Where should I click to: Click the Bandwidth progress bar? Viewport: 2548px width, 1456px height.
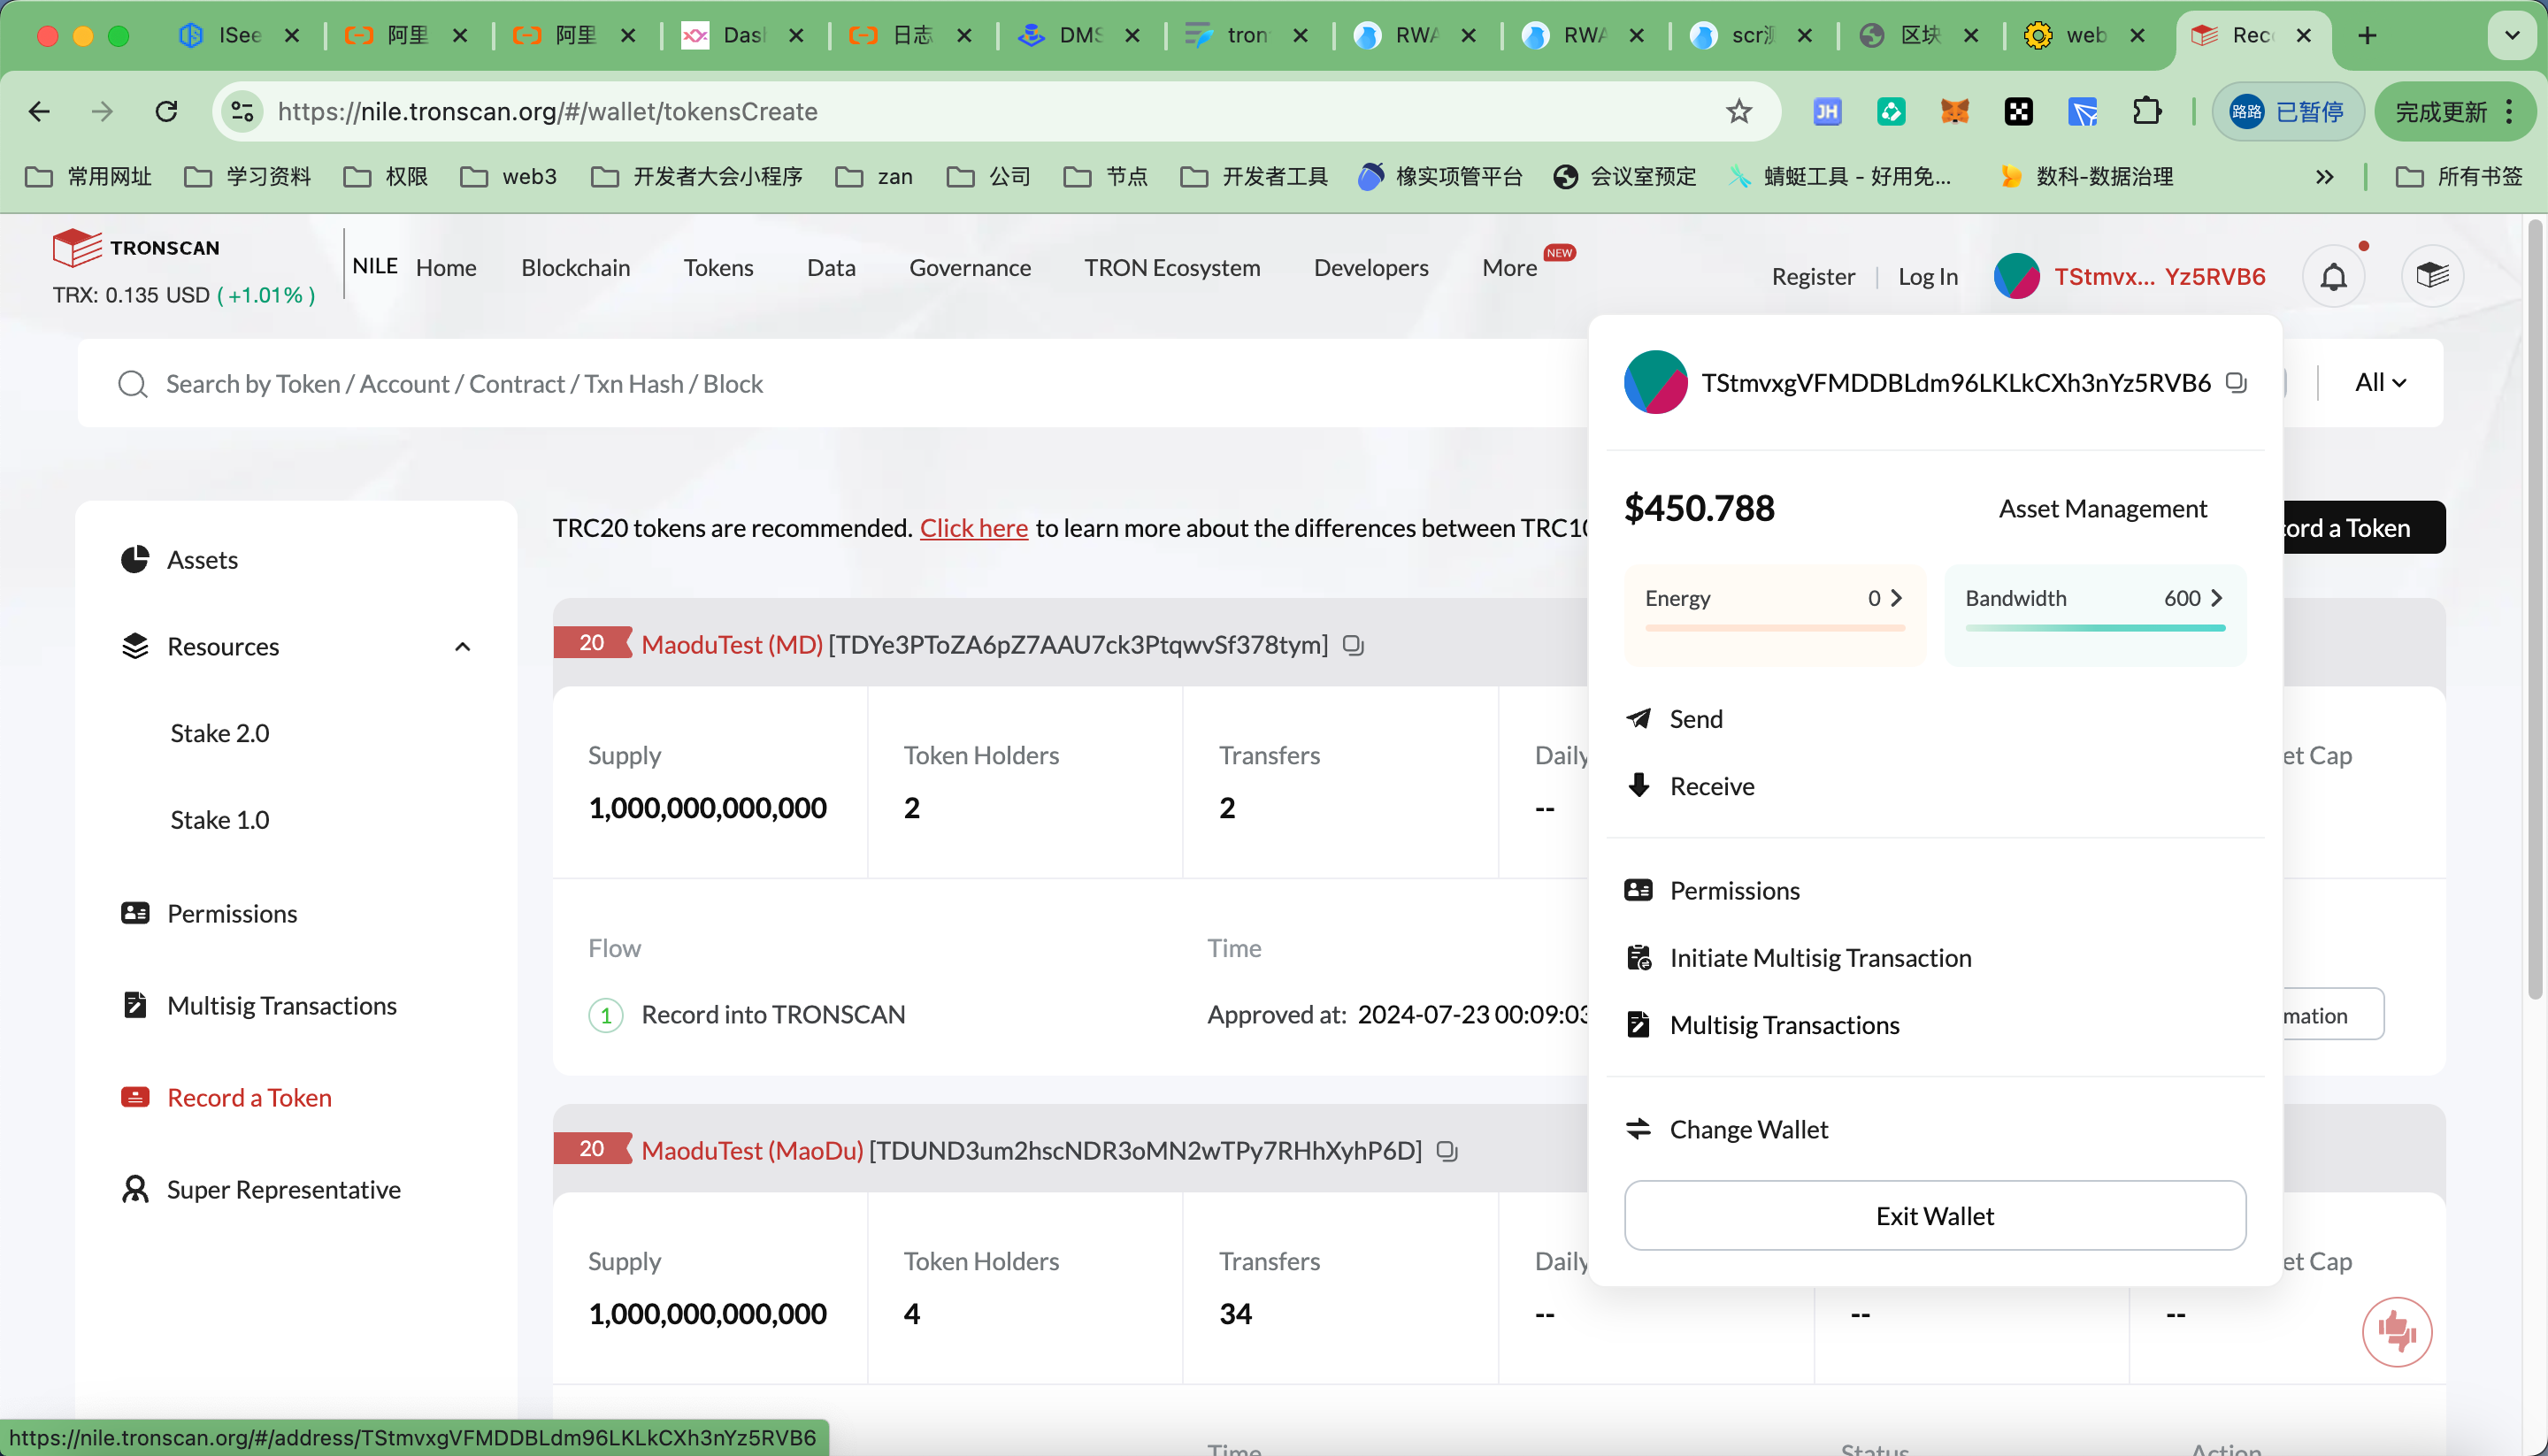(2095, 628)
